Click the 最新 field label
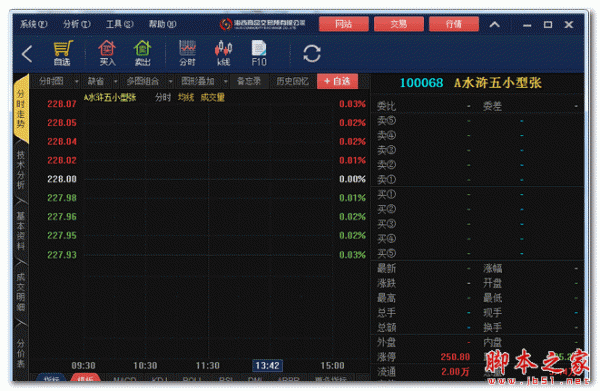Screen dimensions: 600x391 (x=386, y=268)
